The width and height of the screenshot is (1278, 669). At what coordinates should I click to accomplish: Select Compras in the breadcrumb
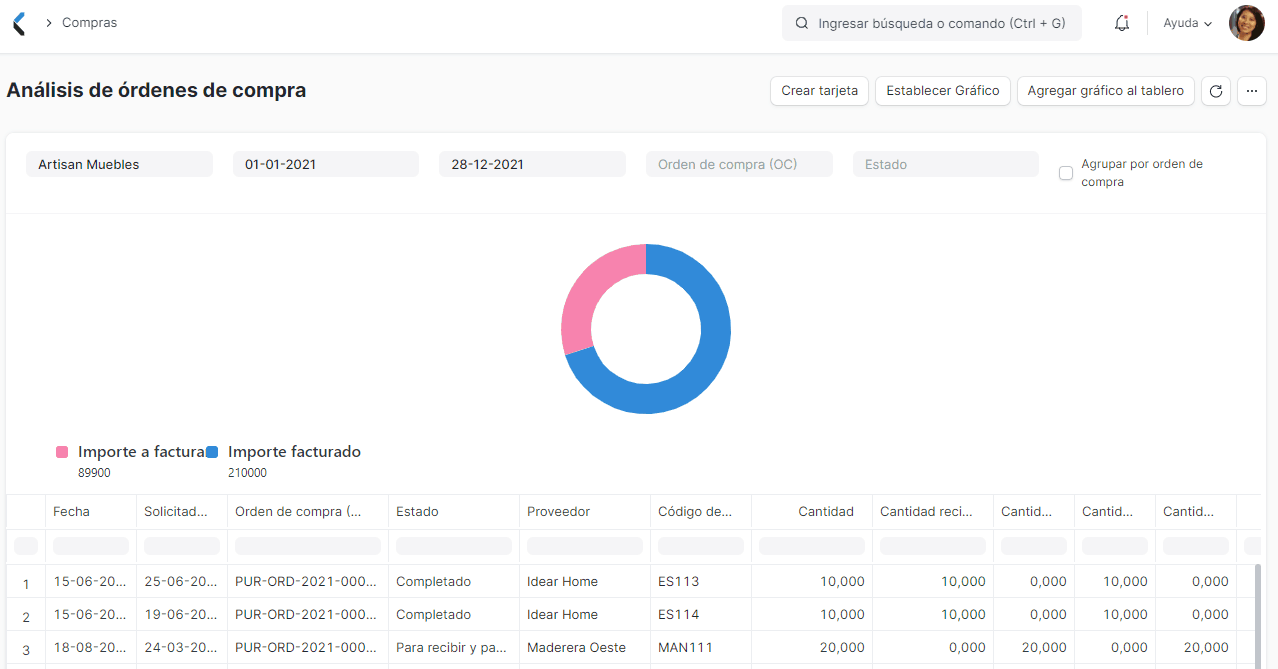click(x=90, y=22)
